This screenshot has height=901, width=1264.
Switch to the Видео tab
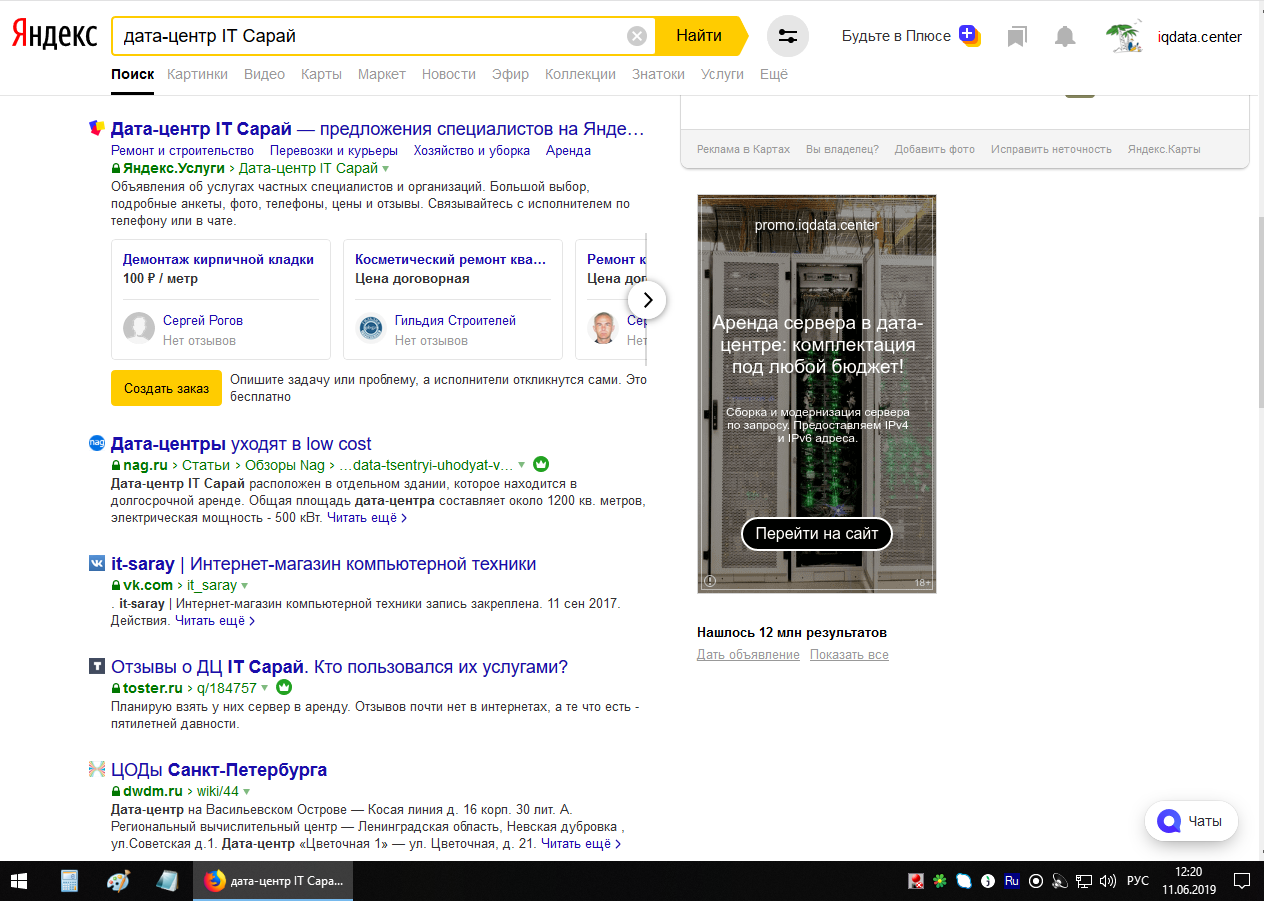[x=264, y=74]
